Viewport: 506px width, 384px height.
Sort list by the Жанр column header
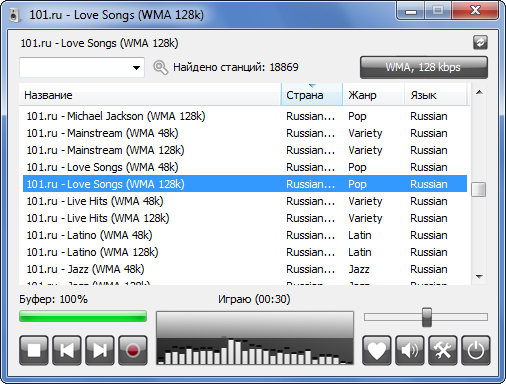(x=374, y=95)
